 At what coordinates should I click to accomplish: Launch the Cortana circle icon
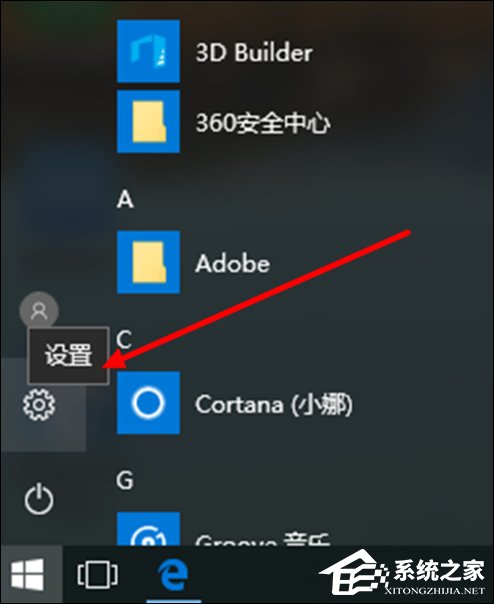pyautogui.click(x=148, y=403)
